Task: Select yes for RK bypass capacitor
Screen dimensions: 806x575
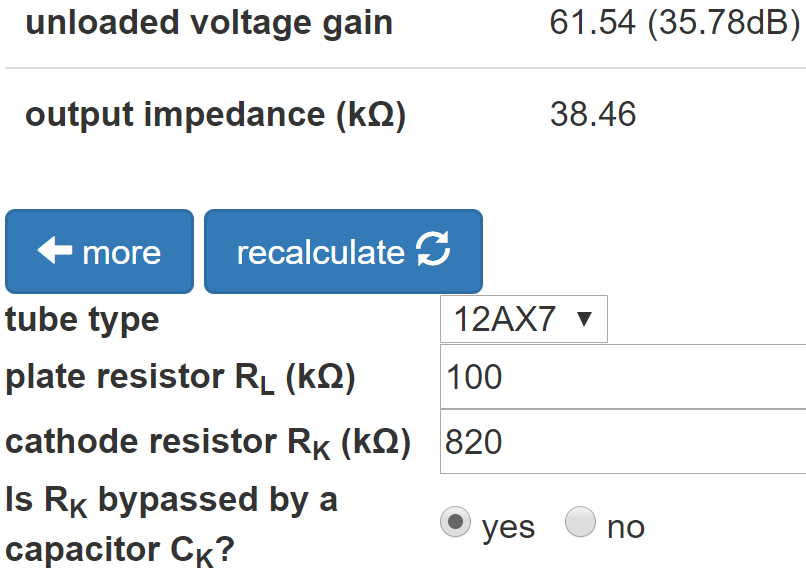Action: tap(455, 522)
